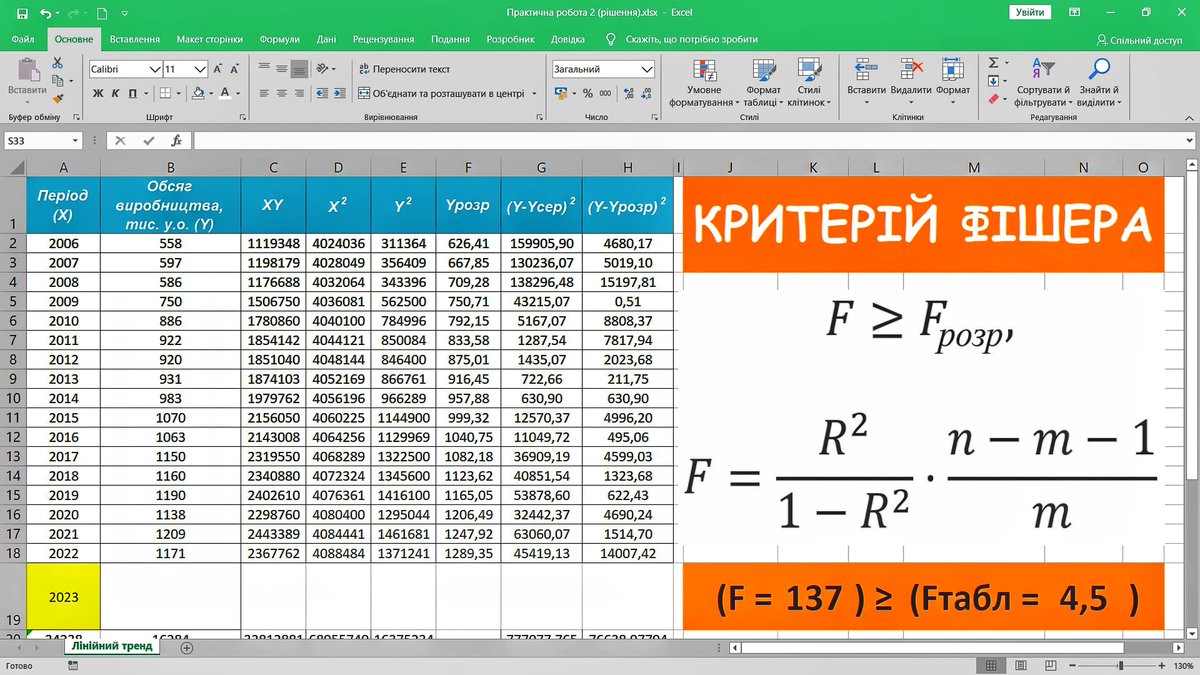The height and width of the screenshot is (675, 1200).
Task: Open the font color dropdown arrow
Action: click(238, 93)
